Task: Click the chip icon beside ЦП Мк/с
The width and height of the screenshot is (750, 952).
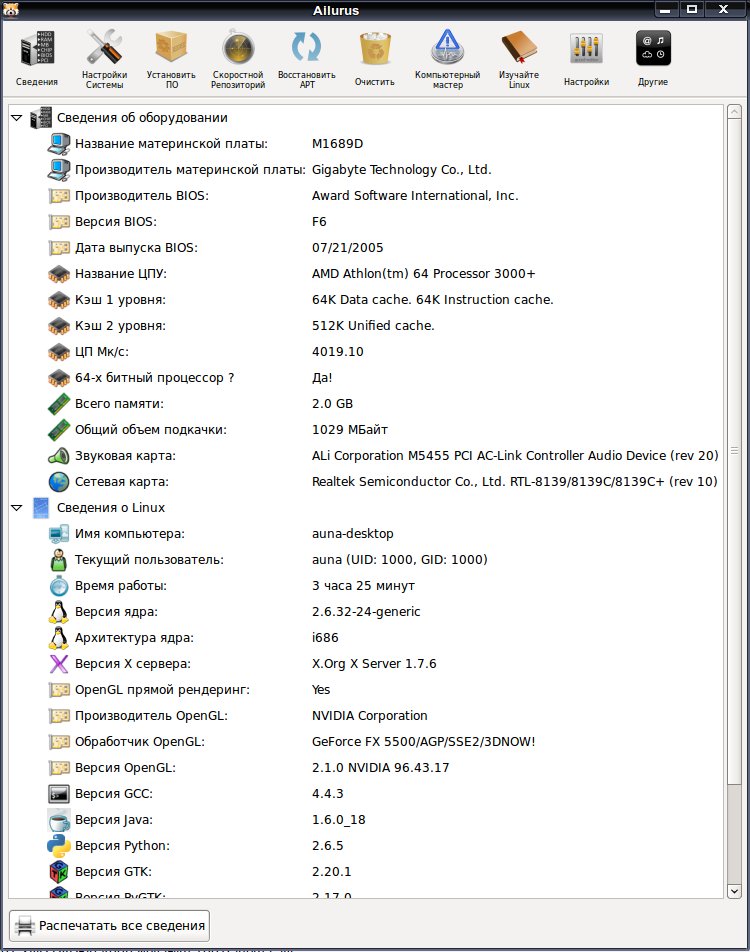Action: (59, 352)
